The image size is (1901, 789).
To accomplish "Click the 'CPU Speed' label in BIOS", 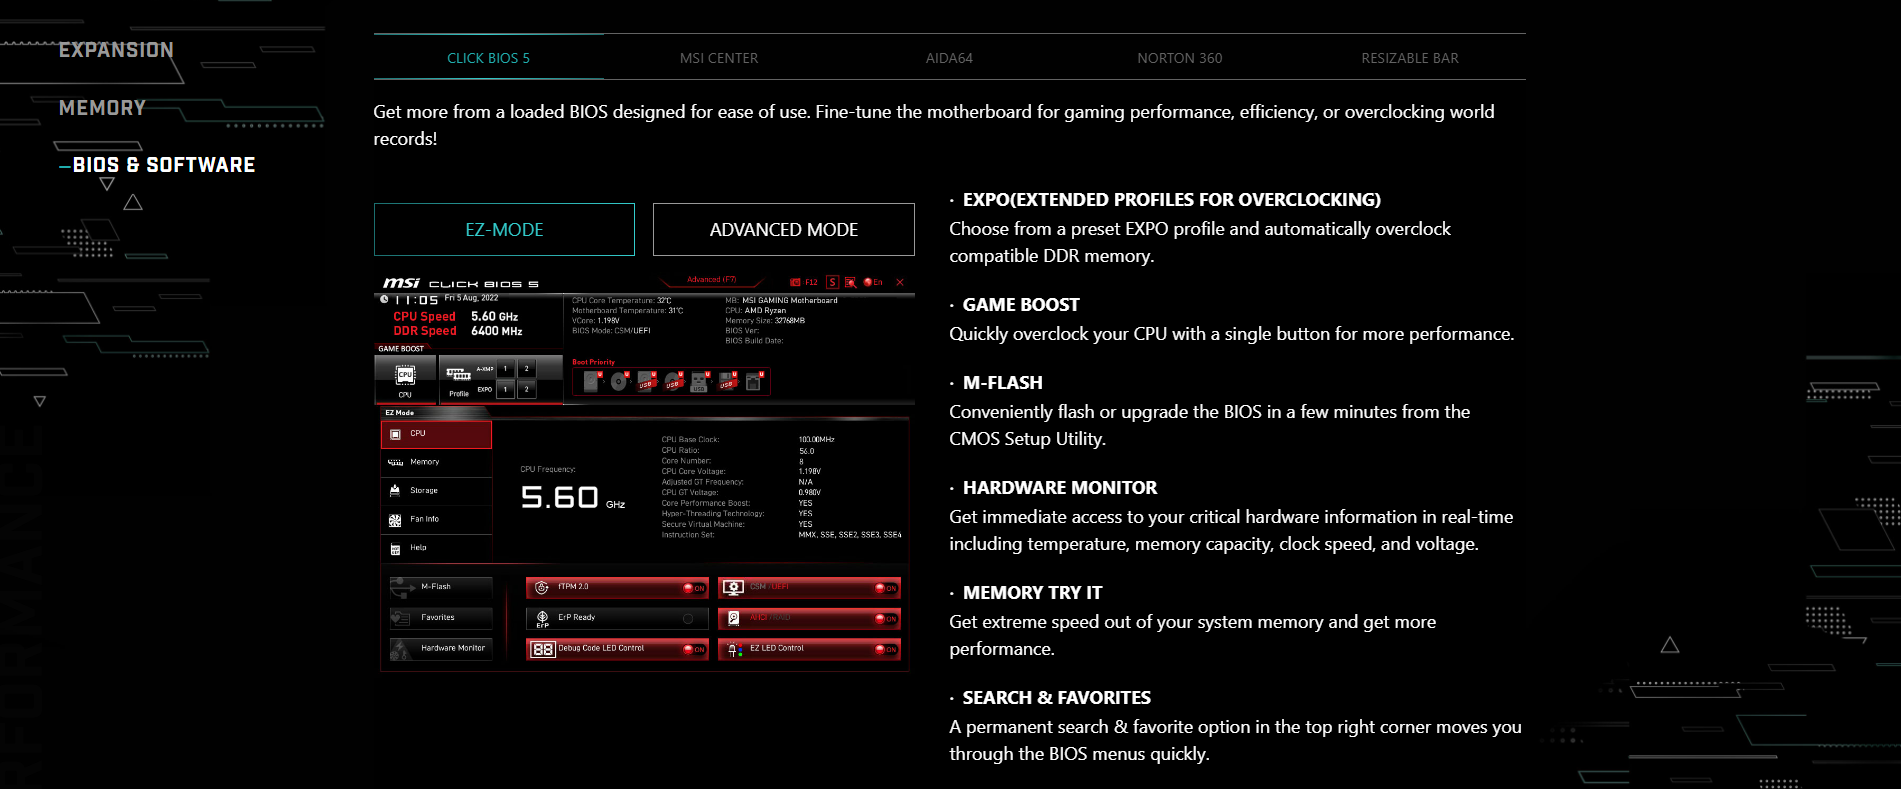I will point(424,316).
